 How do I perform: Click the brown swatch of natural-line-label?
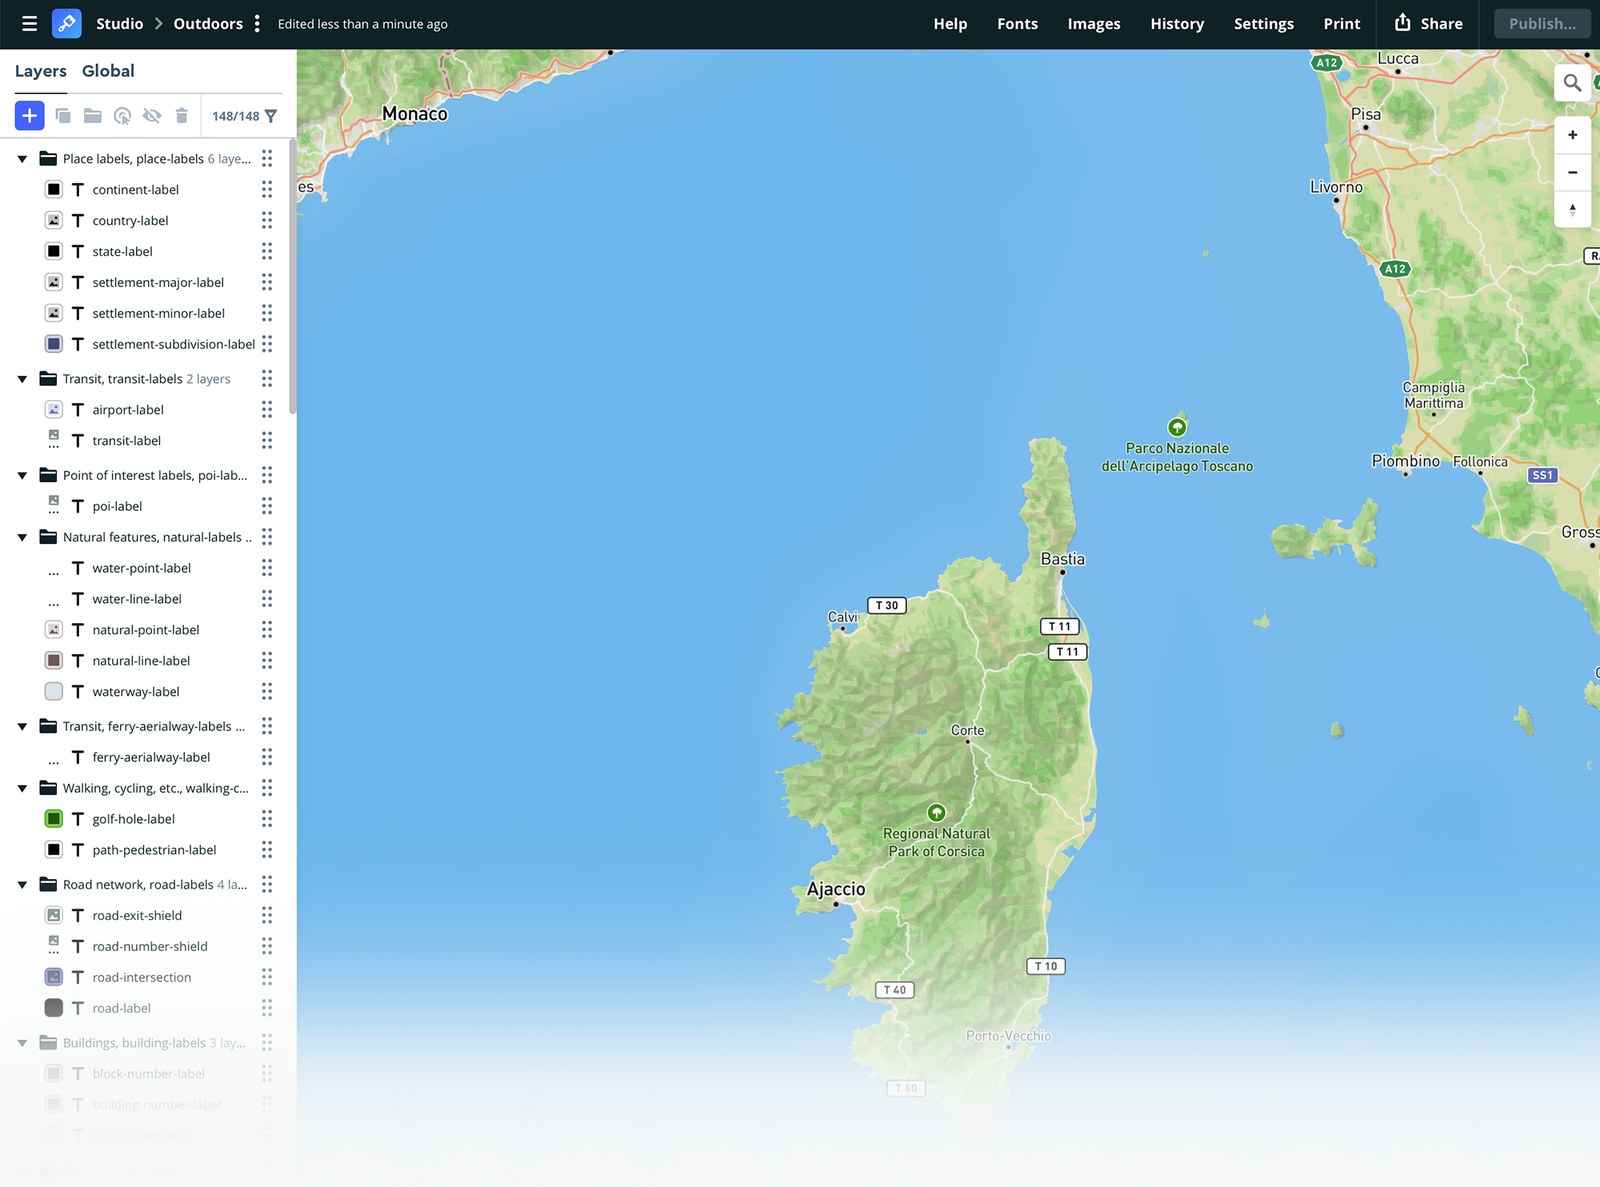click(54, 661)
